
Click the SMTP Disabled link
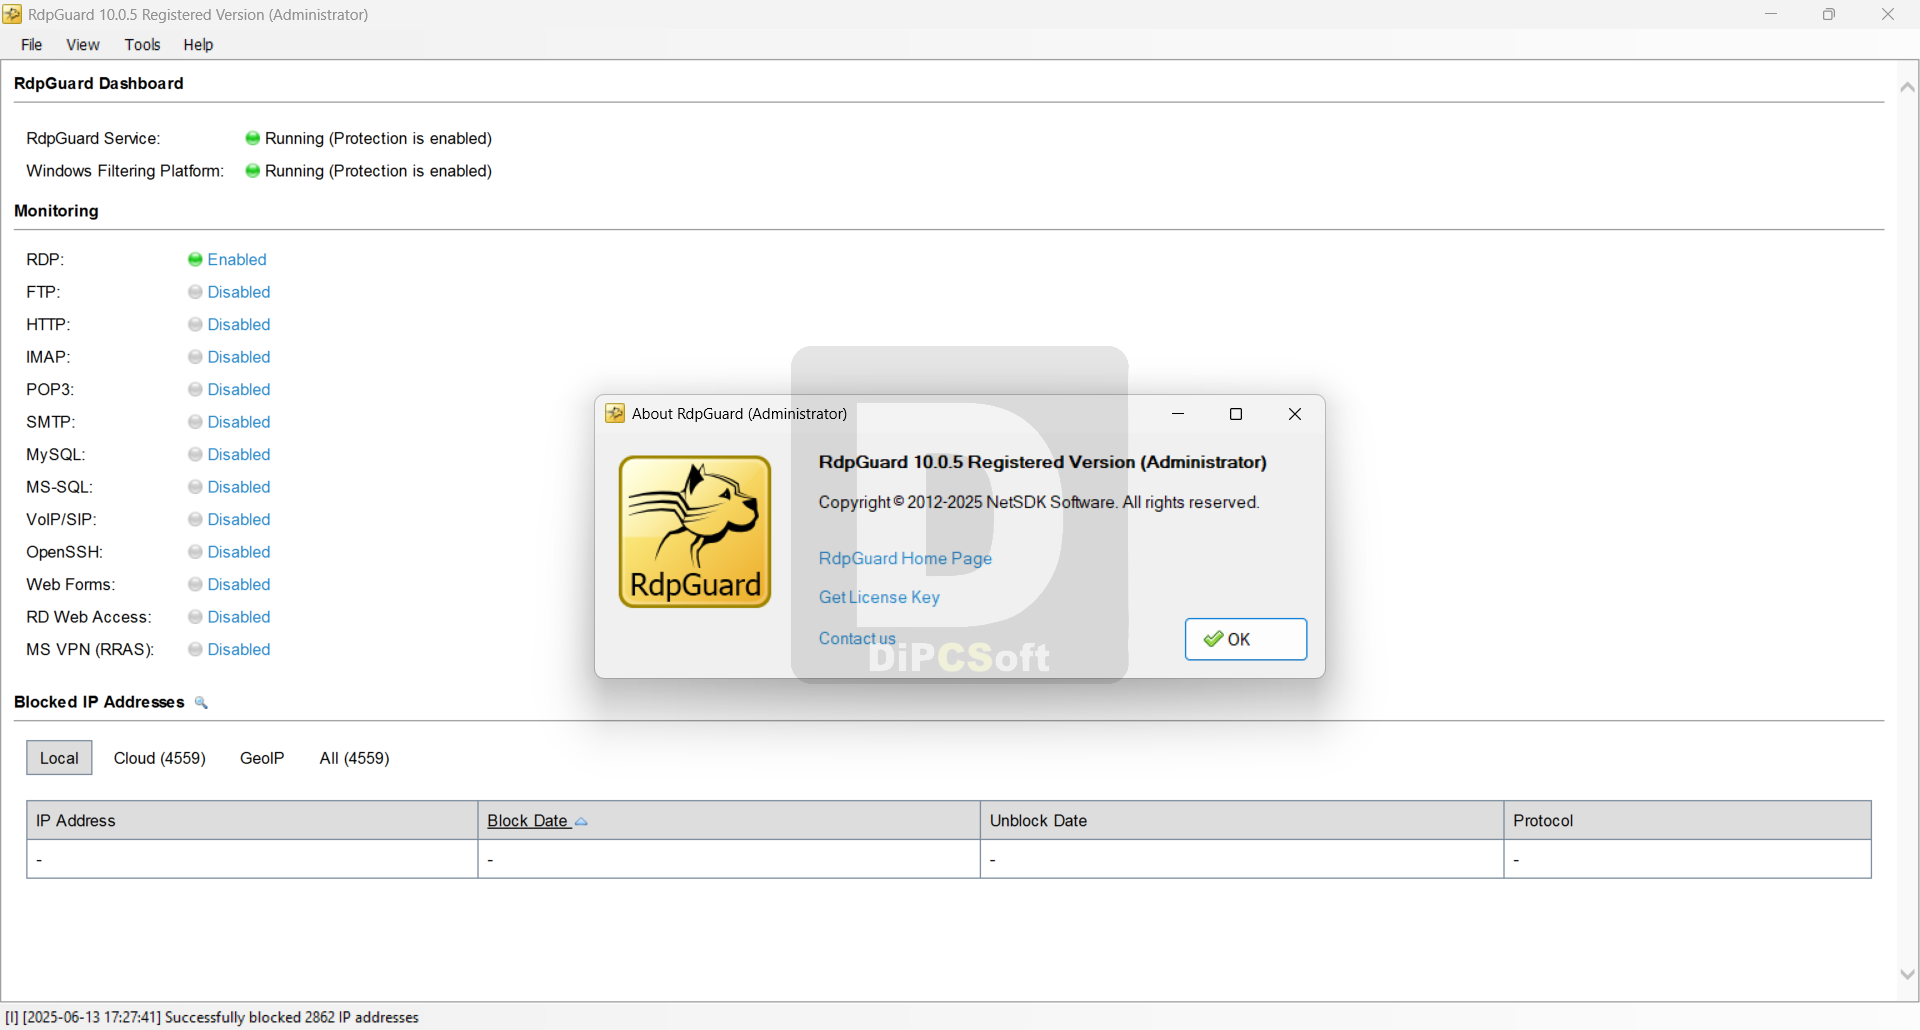tap(239, 422)
